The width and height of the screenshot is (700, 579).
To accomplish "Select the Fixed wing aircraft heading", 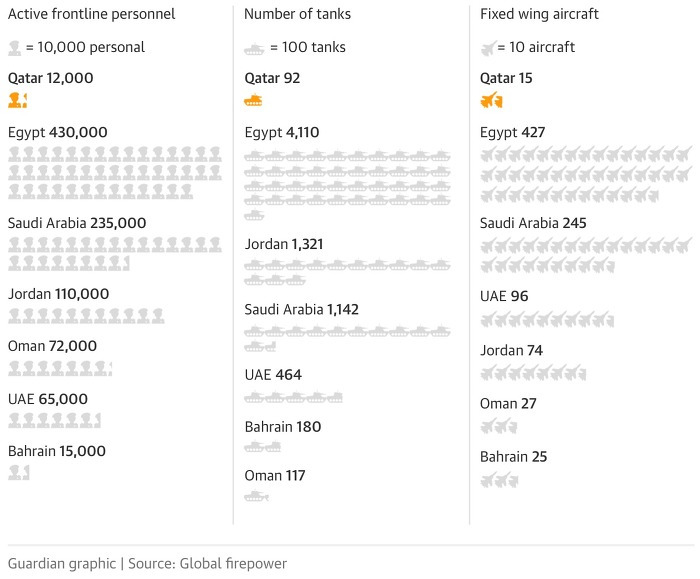I will click(x=539, y=14).
